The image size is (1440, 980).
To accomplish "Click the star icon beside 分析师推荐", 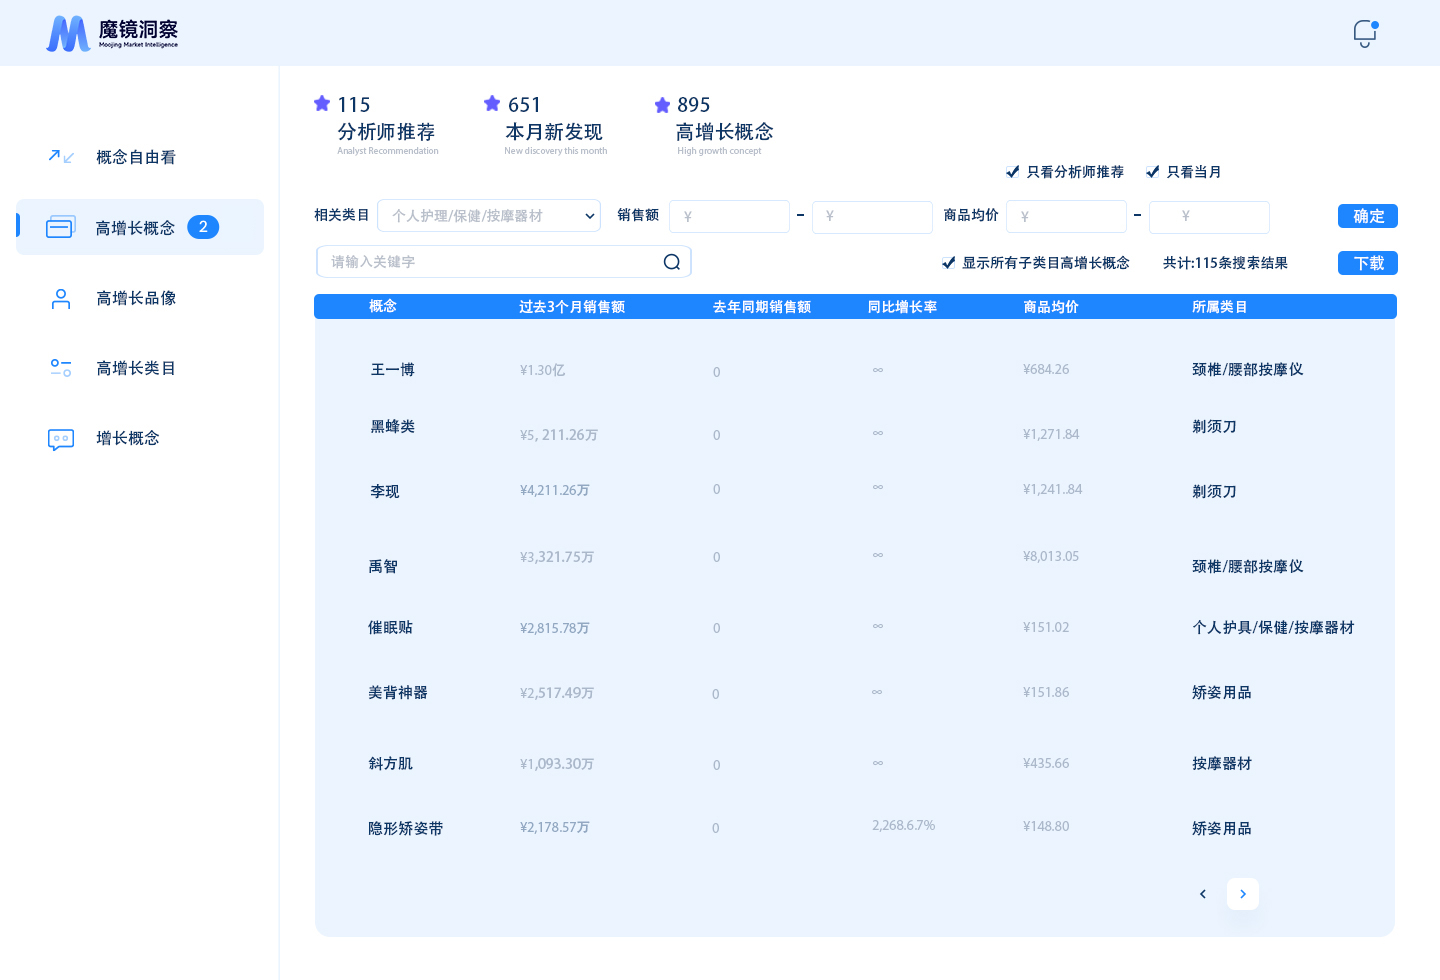I will click(322, 103).
